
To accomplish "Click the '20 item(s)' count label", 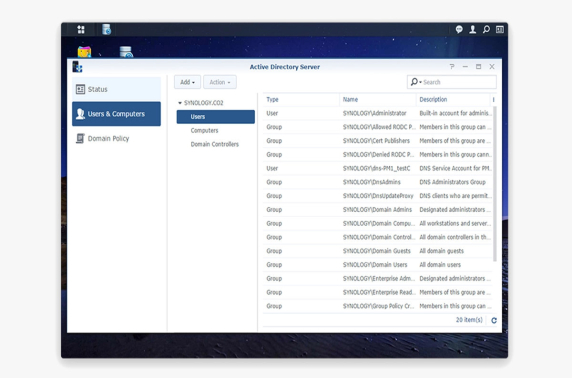I will 469,320.
